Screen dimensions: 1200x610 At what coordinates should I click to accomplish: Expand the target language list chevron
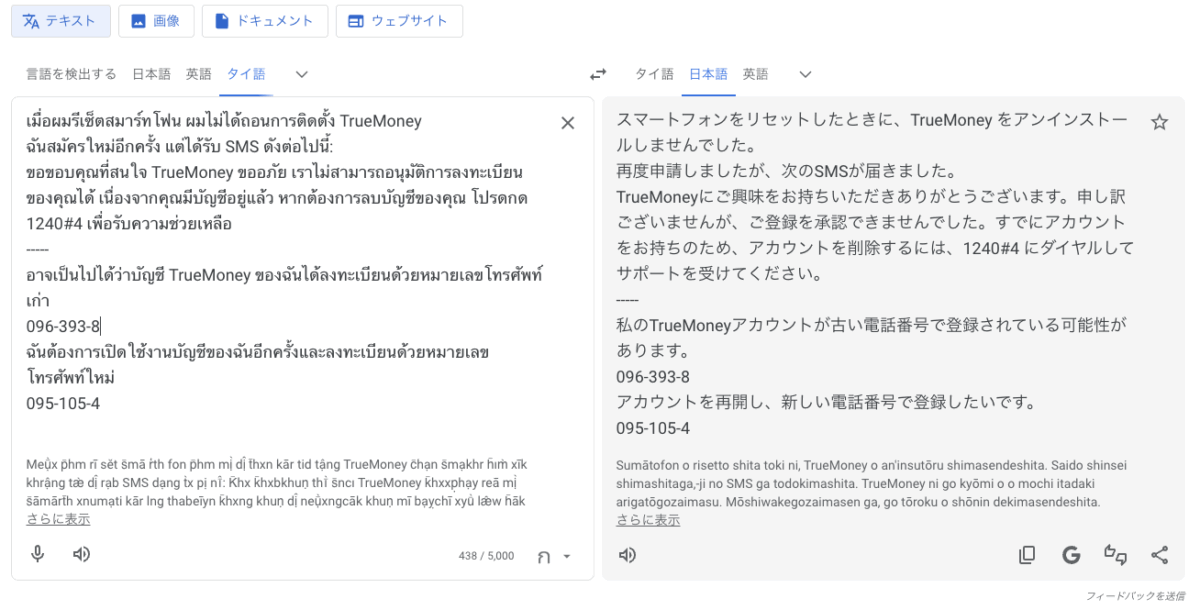point(806,74)
